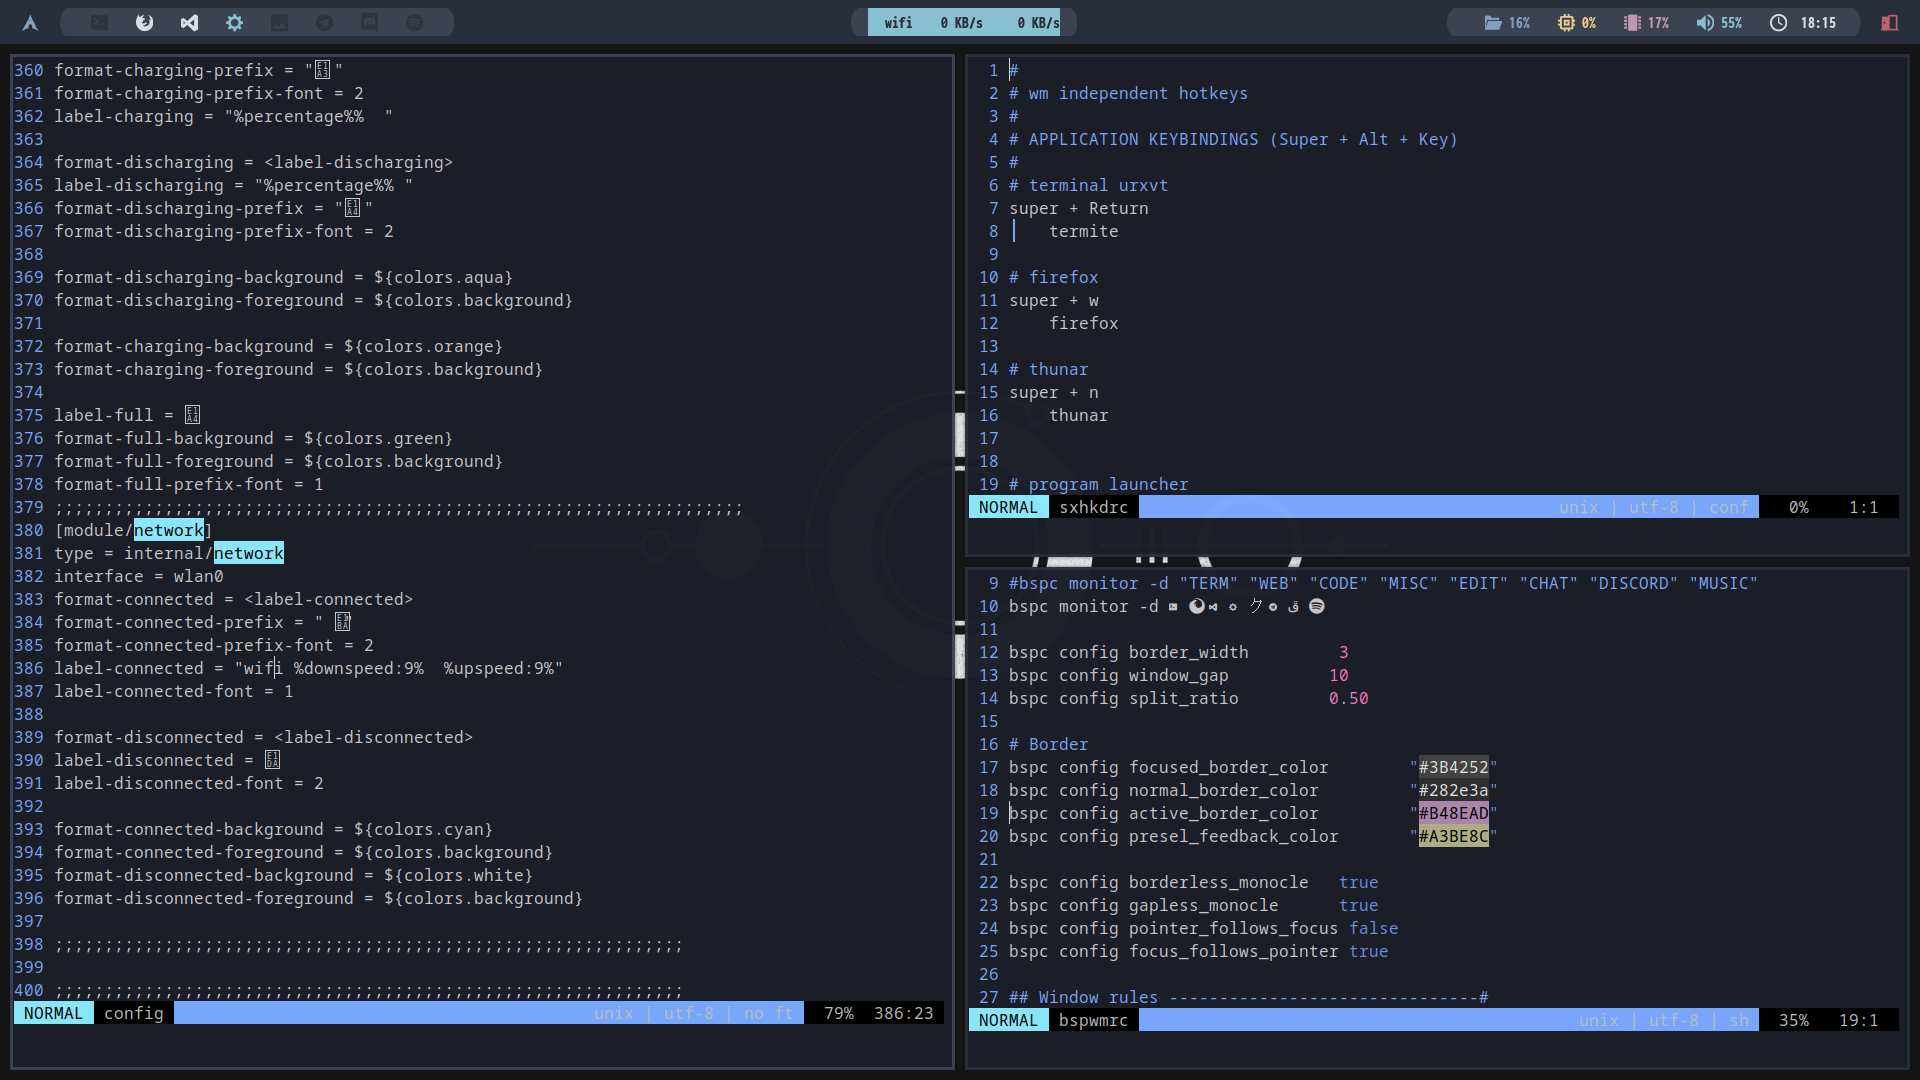Viewport: 1920px width, 1080px height.
Task: Switch to the Discord workspace icon
Action: (369, 22)
